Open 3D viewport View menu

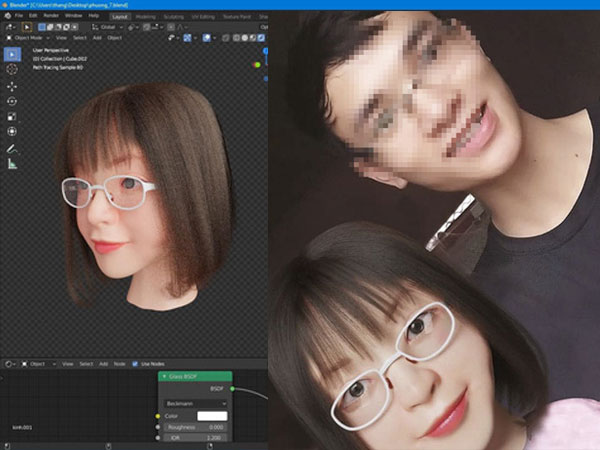[61, 38]
